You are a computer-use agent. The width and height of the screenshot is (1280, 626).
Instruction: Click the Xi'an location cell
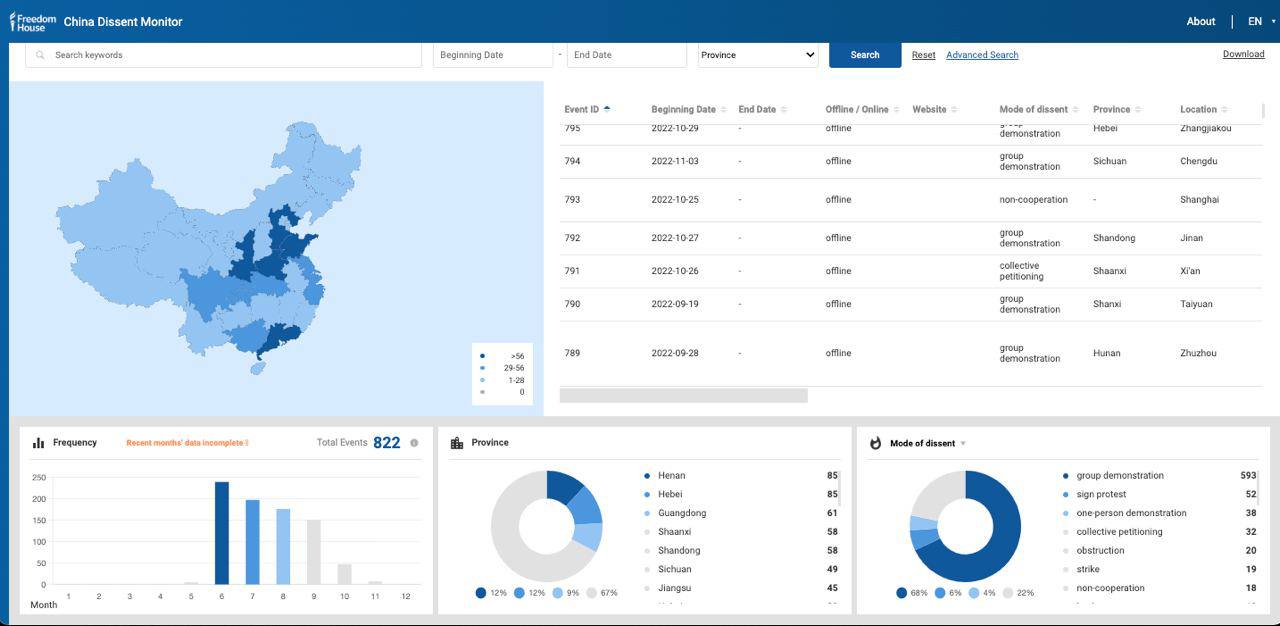(1190, 271)
